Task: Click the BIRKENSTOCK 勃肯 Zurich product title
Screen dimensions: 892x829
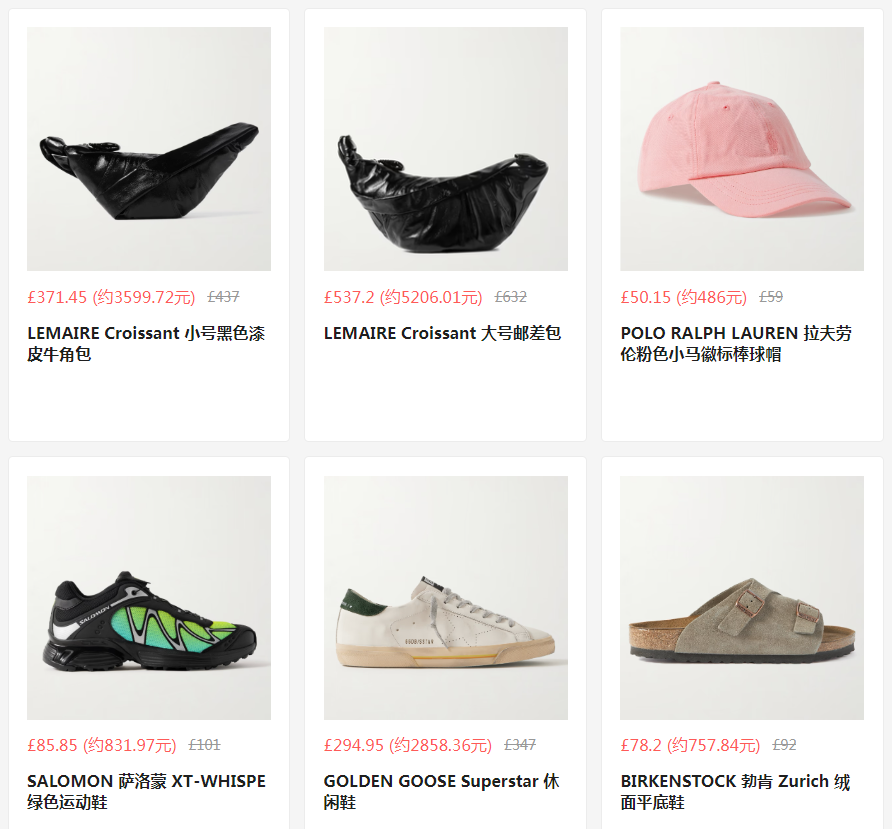Action: 735,791
